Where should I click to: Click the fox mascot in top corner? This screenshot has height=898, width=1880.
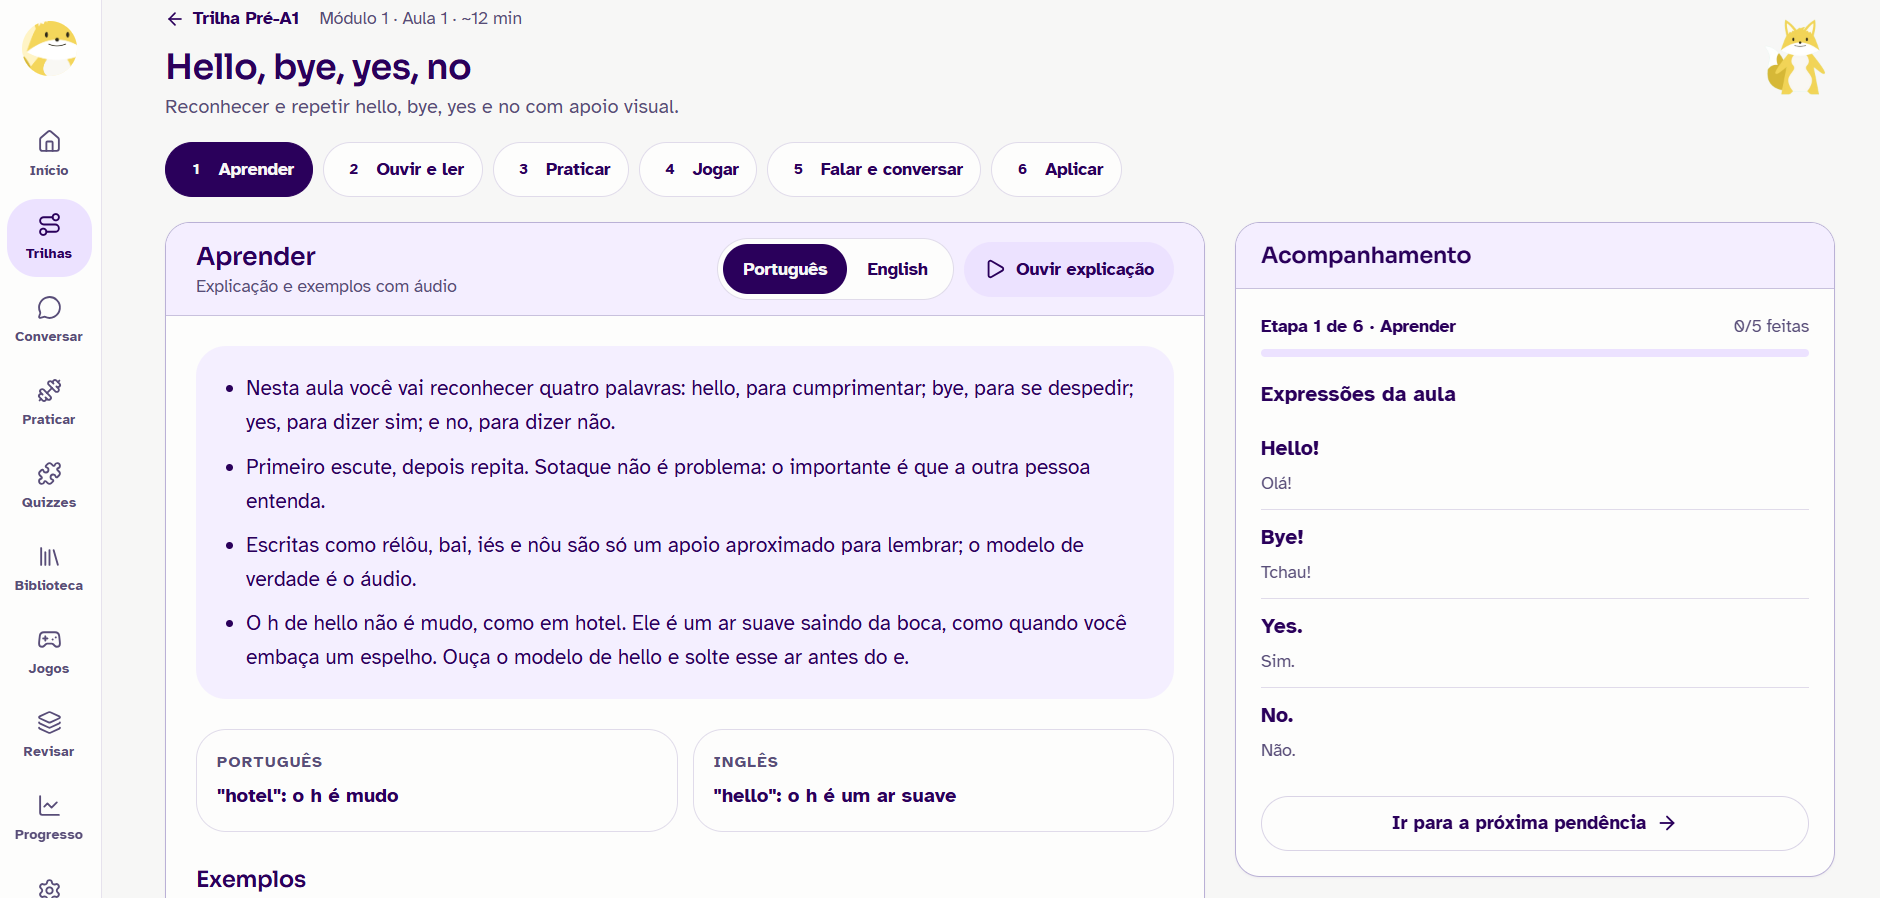(1796, 58)
